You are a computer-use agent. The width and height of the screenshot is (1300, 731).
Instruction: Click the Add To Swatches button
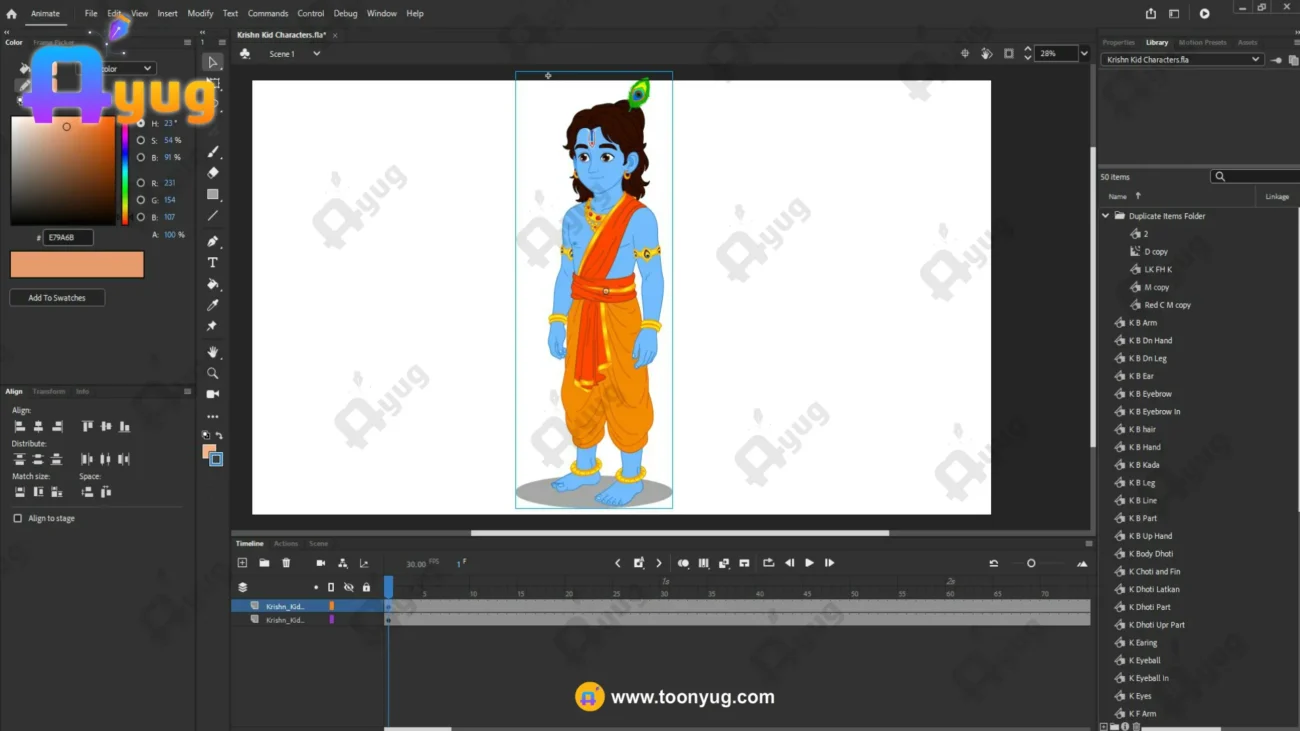57,298
